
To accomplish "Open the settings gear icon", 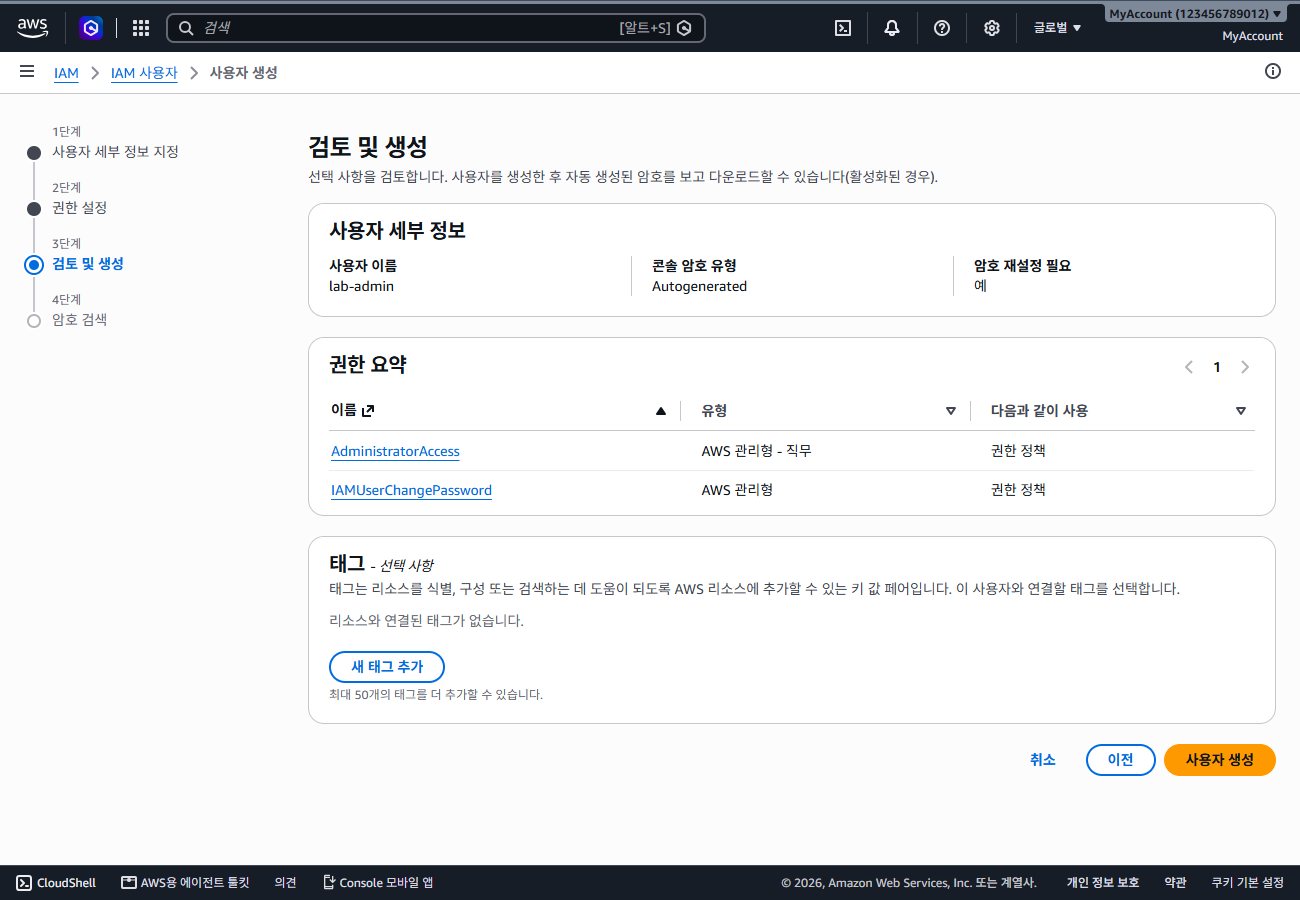I will (991, 28).
